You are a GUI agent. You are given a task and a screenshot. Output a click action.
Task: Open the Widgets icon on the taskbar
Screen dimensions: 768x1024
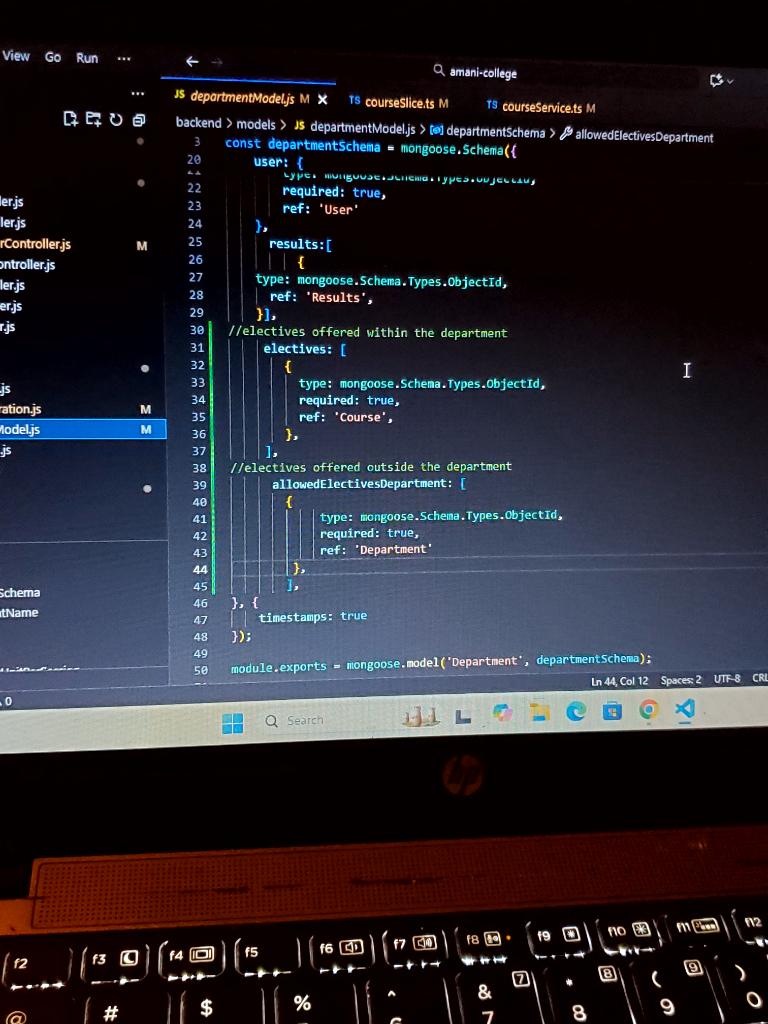[421, 718]
